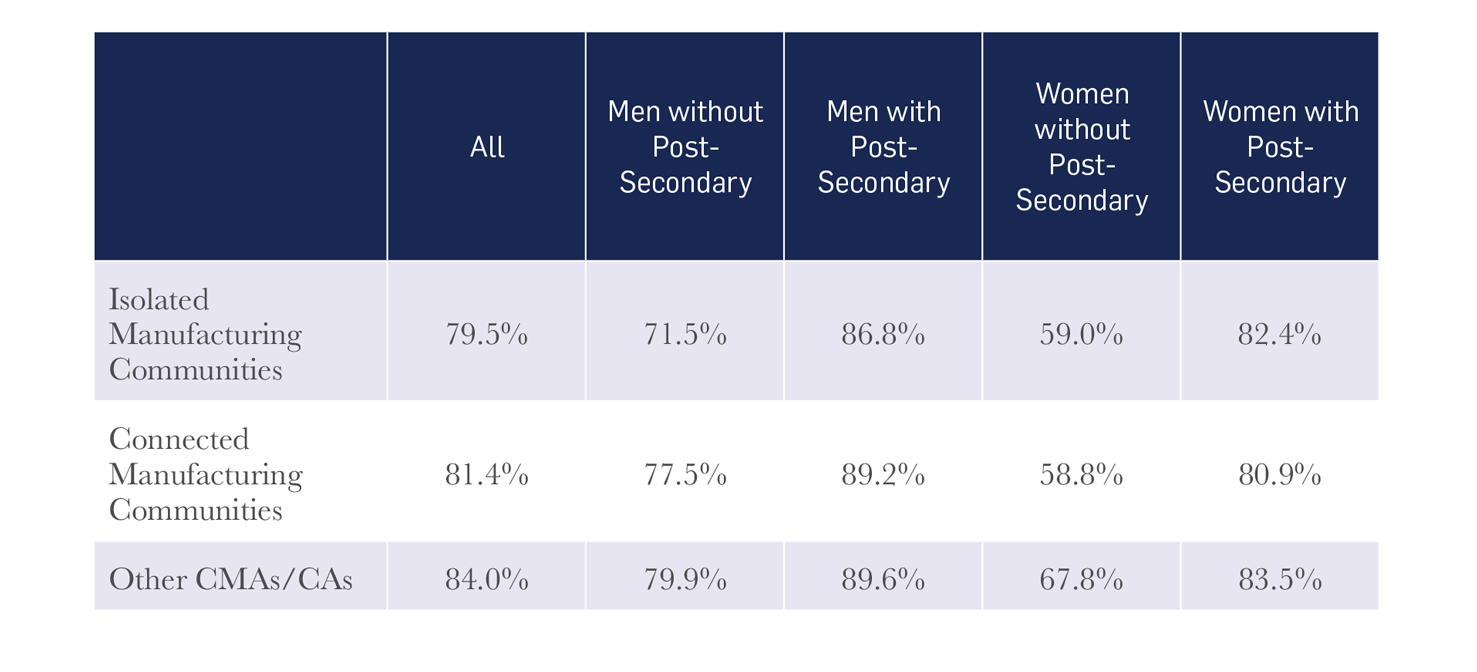Click the 86.8% table cell
Image resolution: width=1477 pixels, height=672 pixels.
883,334
